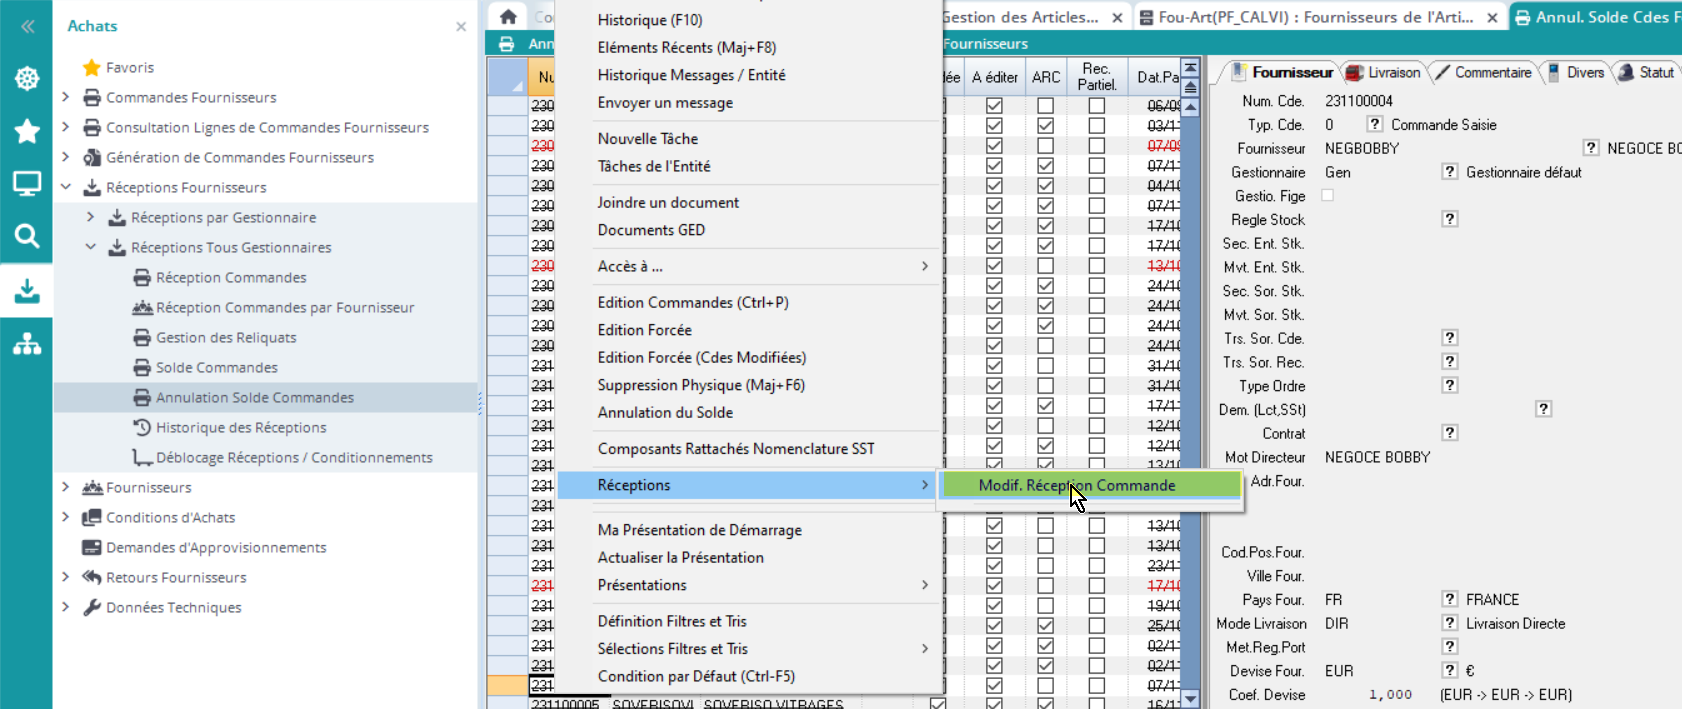Collapse sidebar with double chevron icon
Image resolution: width=1682 pixels, height=709 pixels.
click(27, 27)
